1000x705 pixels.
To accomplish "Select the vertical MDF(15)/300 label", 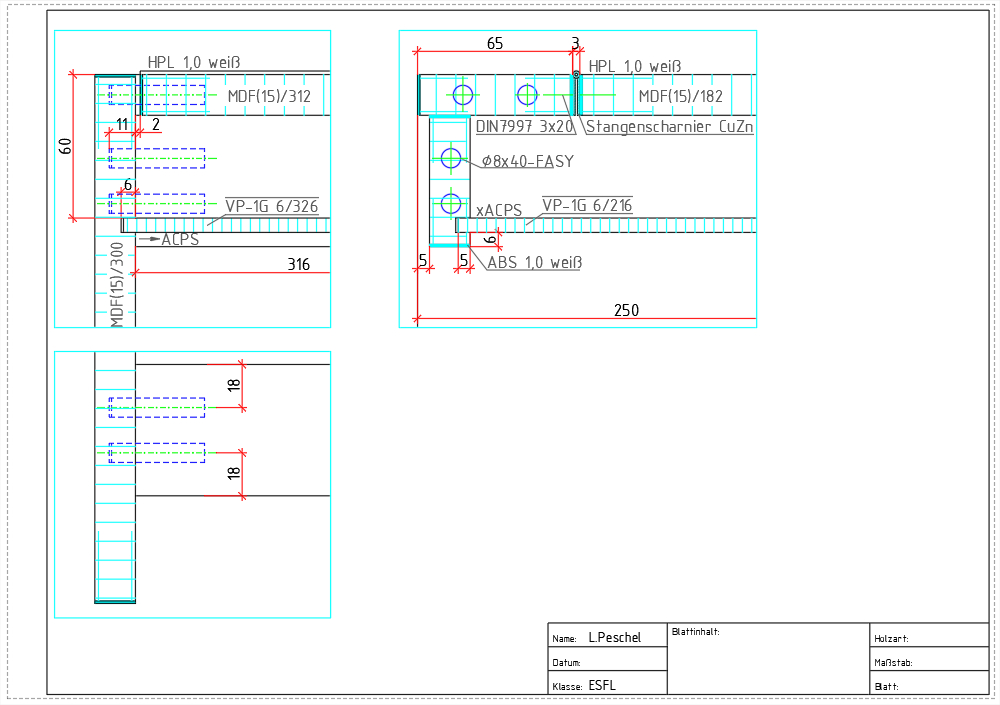I will point(118,284).
